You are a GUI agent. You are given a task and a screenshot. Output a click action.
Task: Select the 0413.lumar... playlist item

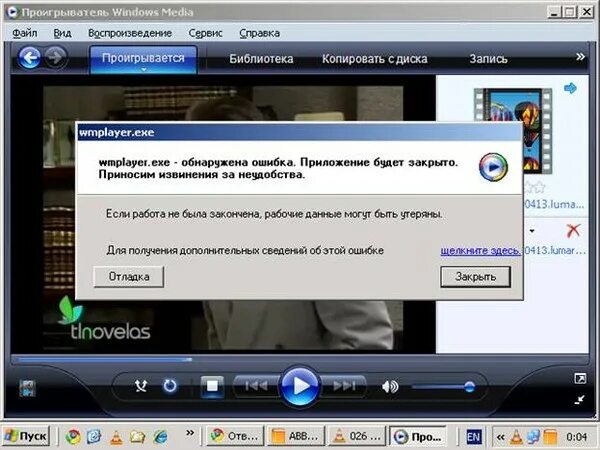click(x=554, y=251)
